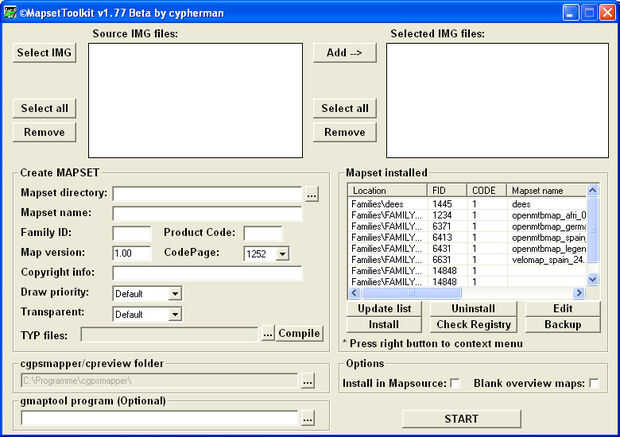
Task: Select the openmtbmap_legen row
Action: pyautogui.click(x=467, y=248)
